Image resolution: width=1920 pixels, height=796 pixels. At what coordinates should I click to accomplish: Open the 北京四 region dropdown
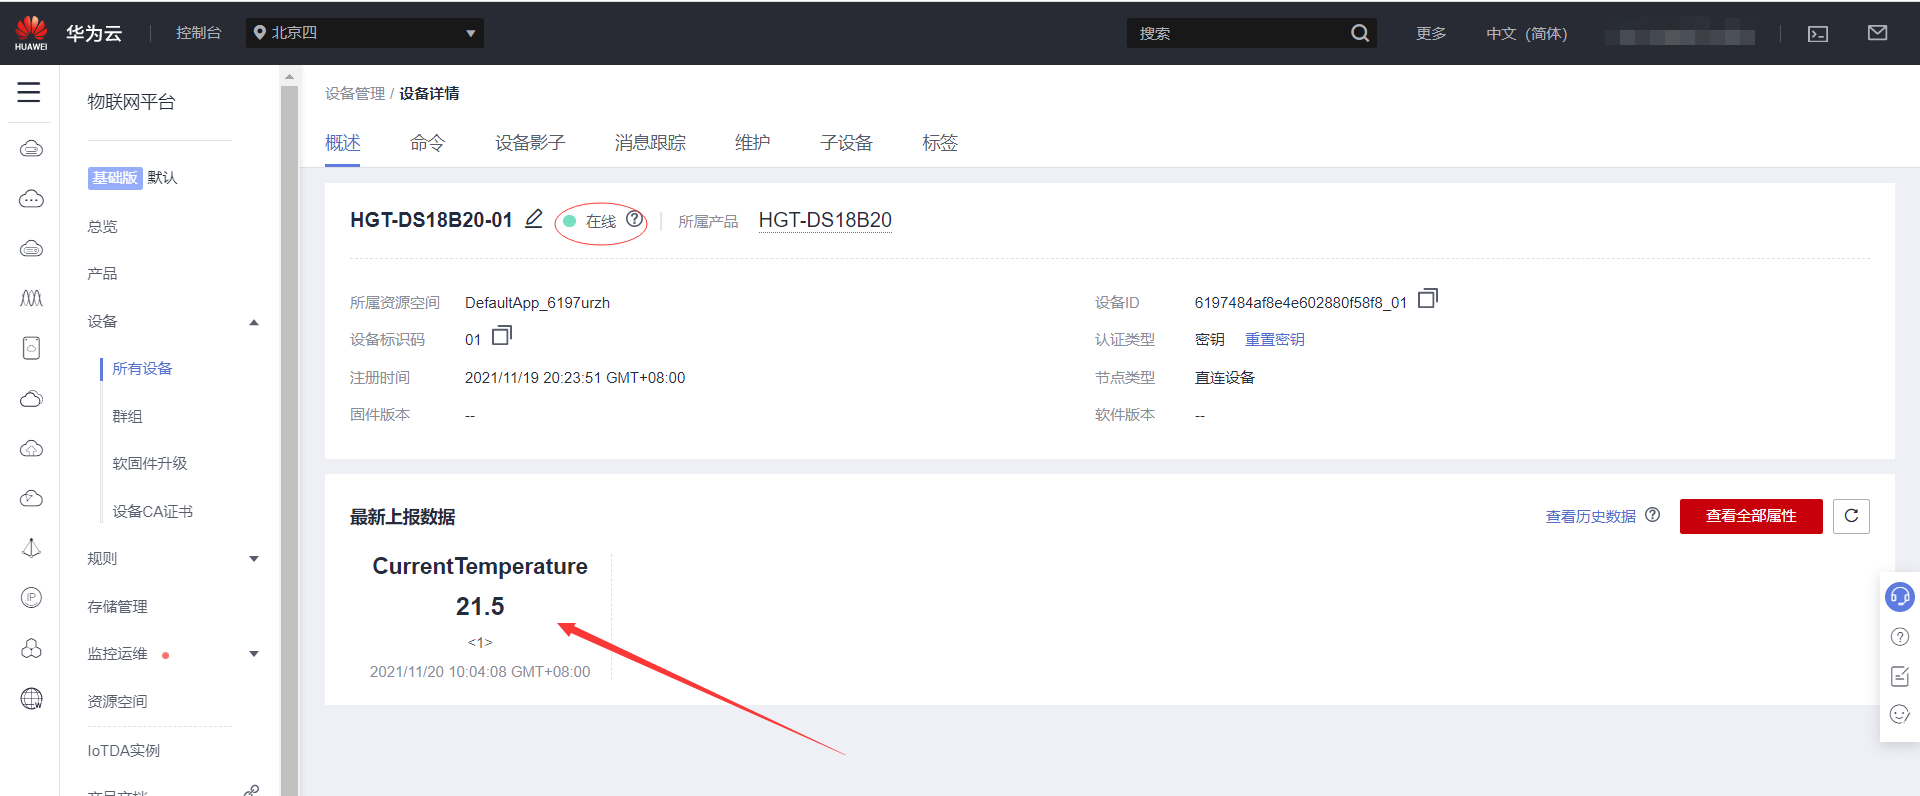(365, 33)
